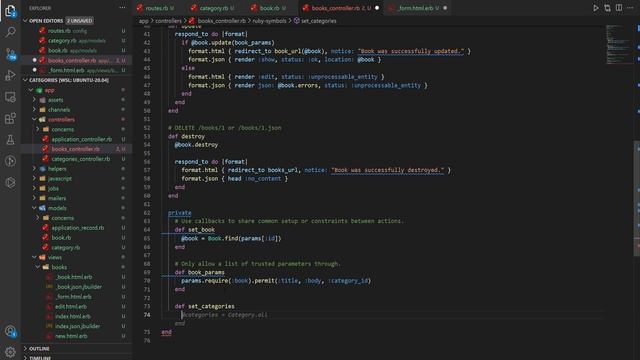Expand the Outline section

click(x=25, y=349)
